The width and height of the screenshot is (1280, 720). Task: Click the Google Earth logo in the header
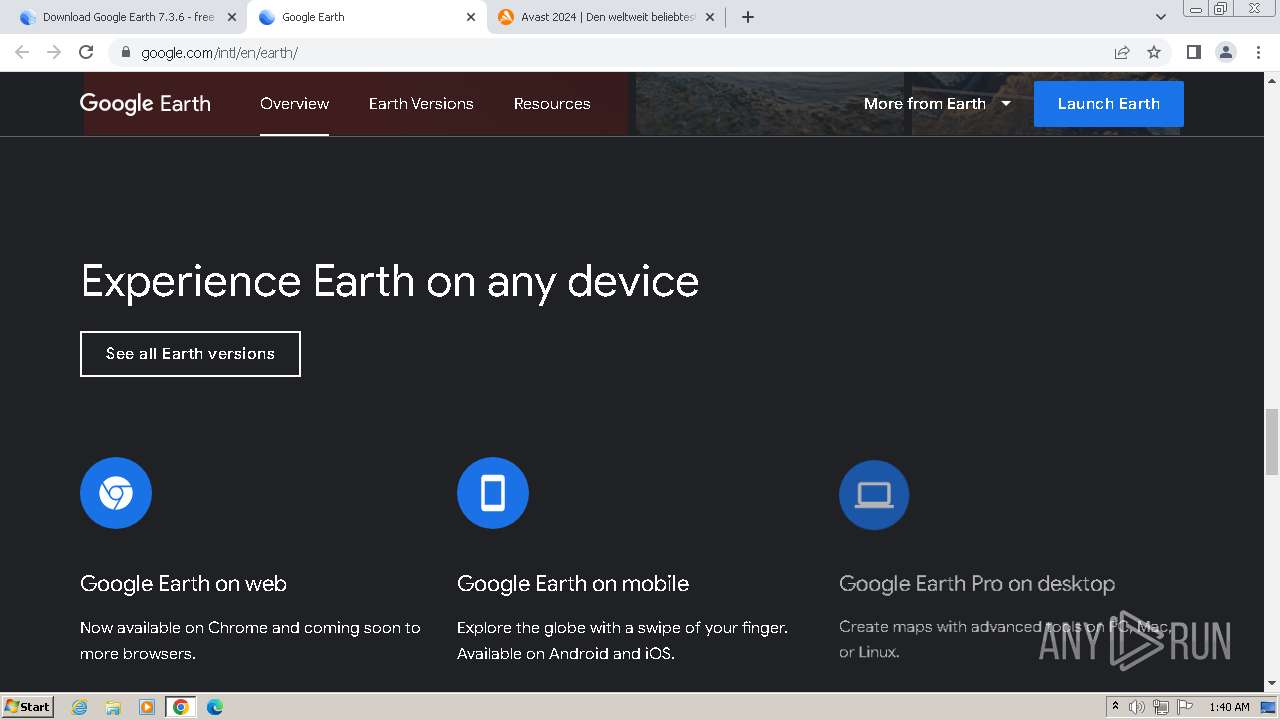[145, 104]
